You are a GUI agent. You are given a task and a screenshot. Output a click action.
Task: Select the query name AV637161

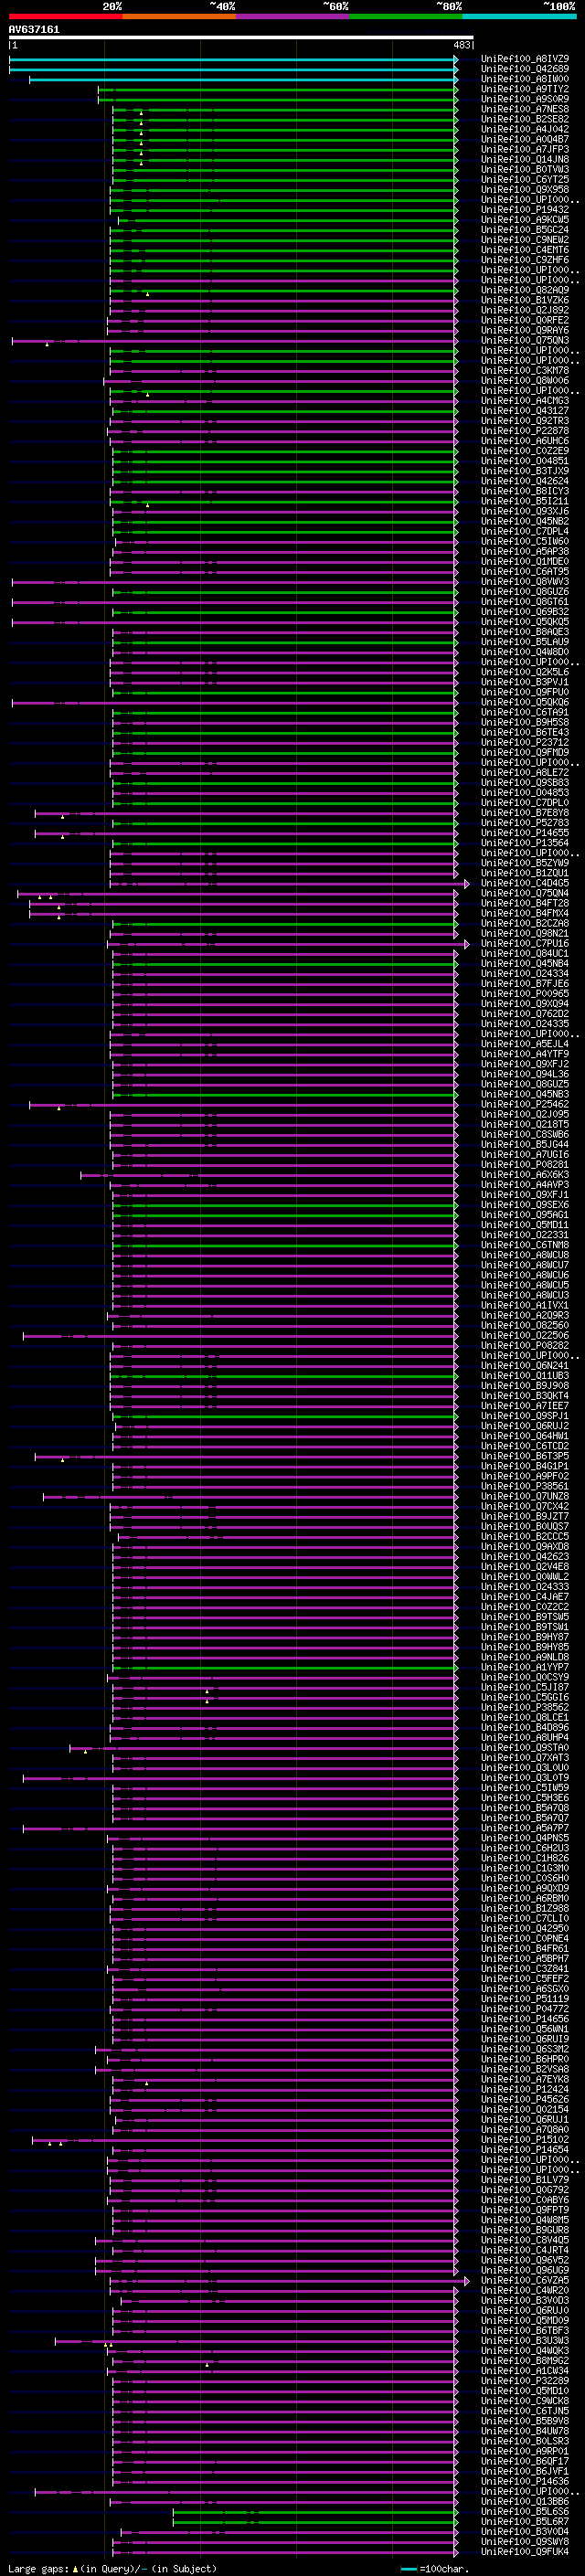coord(34,29)
